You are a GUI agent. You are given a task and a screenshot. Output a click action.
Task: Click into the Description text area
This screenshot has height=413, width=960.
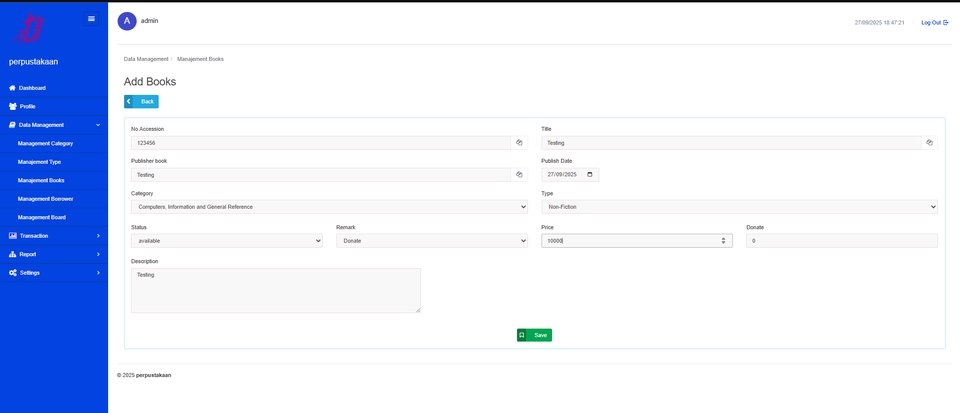tap(275, 290)
